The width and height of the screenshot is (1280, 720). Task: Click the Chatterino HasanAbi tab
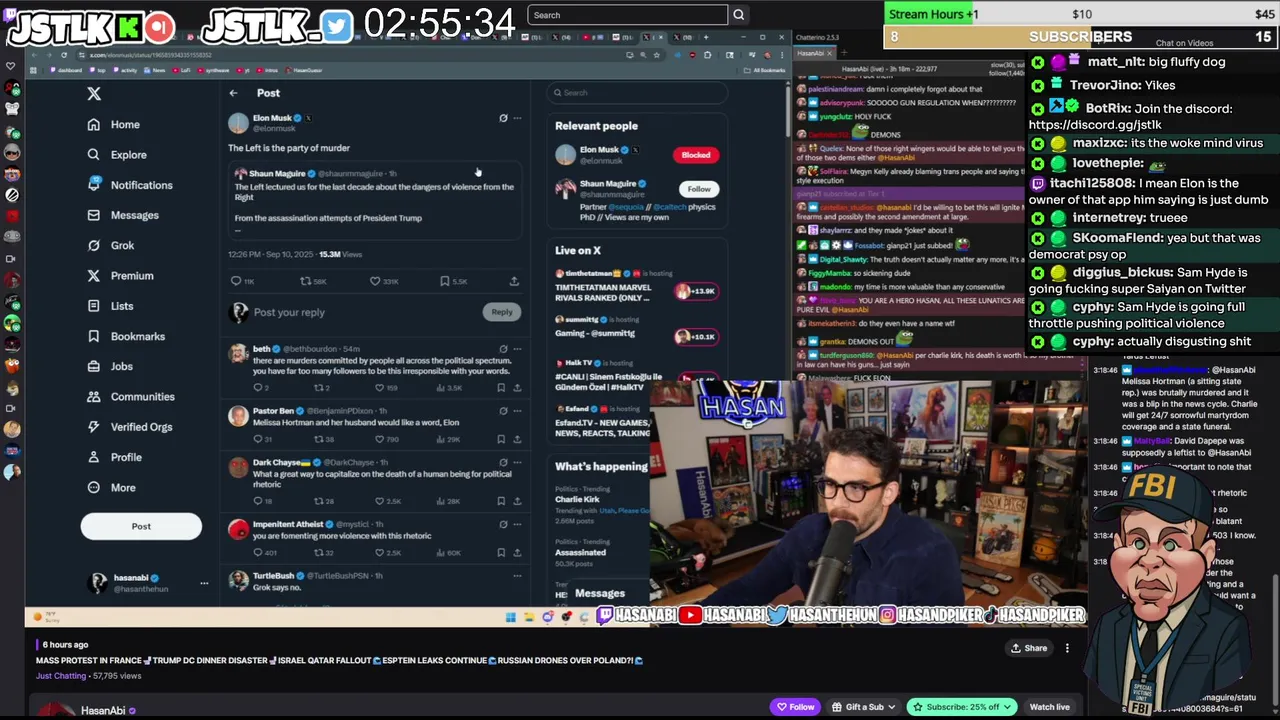812,53
